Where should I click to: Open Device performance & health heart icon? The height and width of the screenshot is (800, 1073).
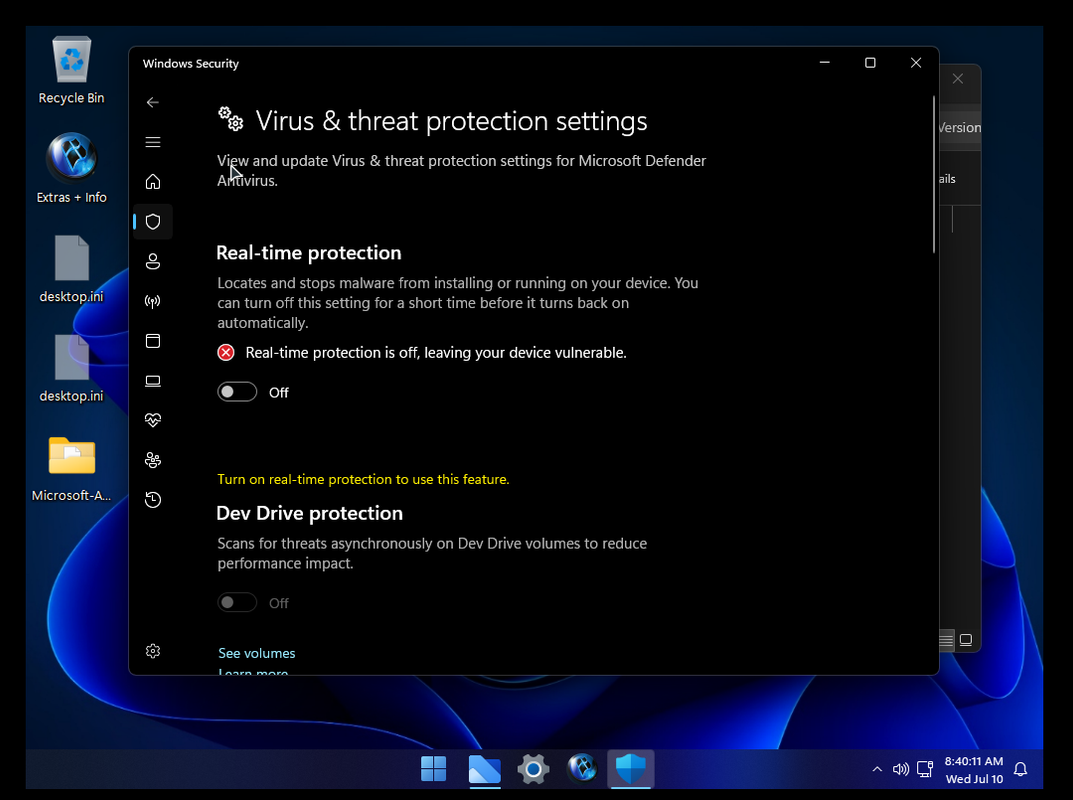click(153, 420)
